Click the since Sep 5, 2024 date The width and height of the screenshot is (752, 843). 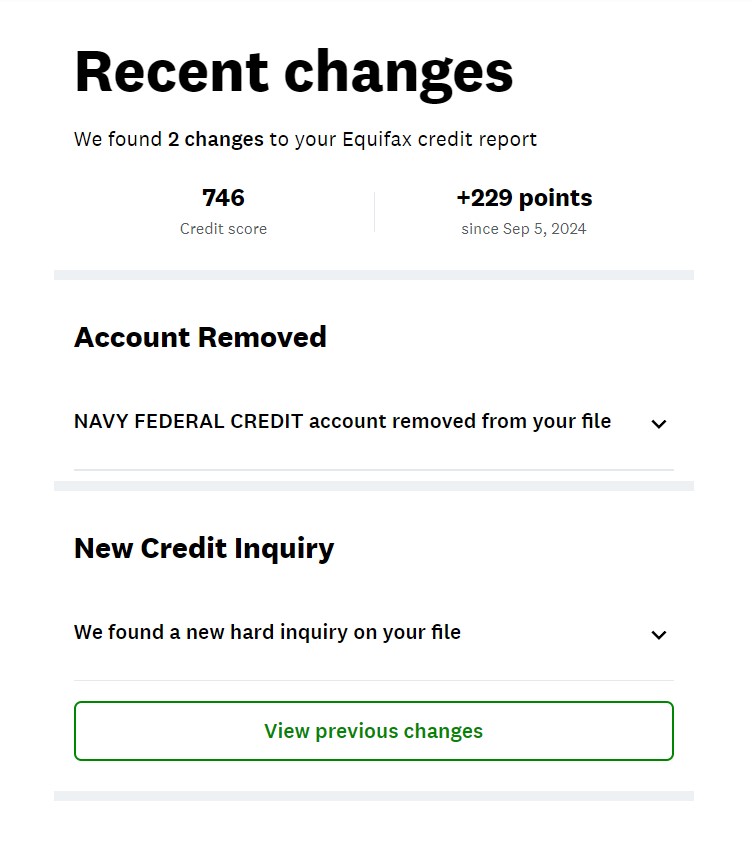[524, 229]
